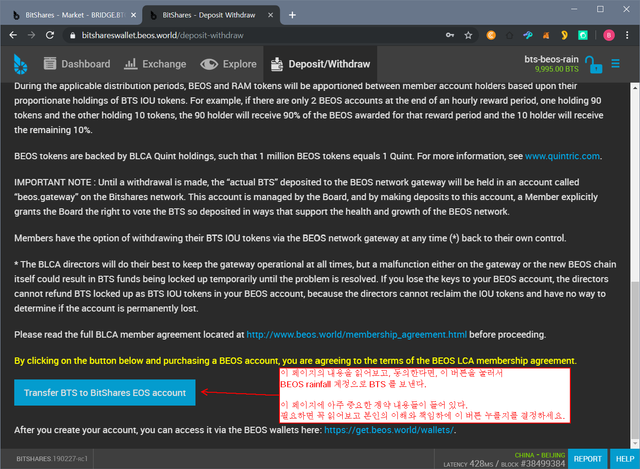Bookmark the page with star icon
640x469 pixels.
click(x=468, y=36)
